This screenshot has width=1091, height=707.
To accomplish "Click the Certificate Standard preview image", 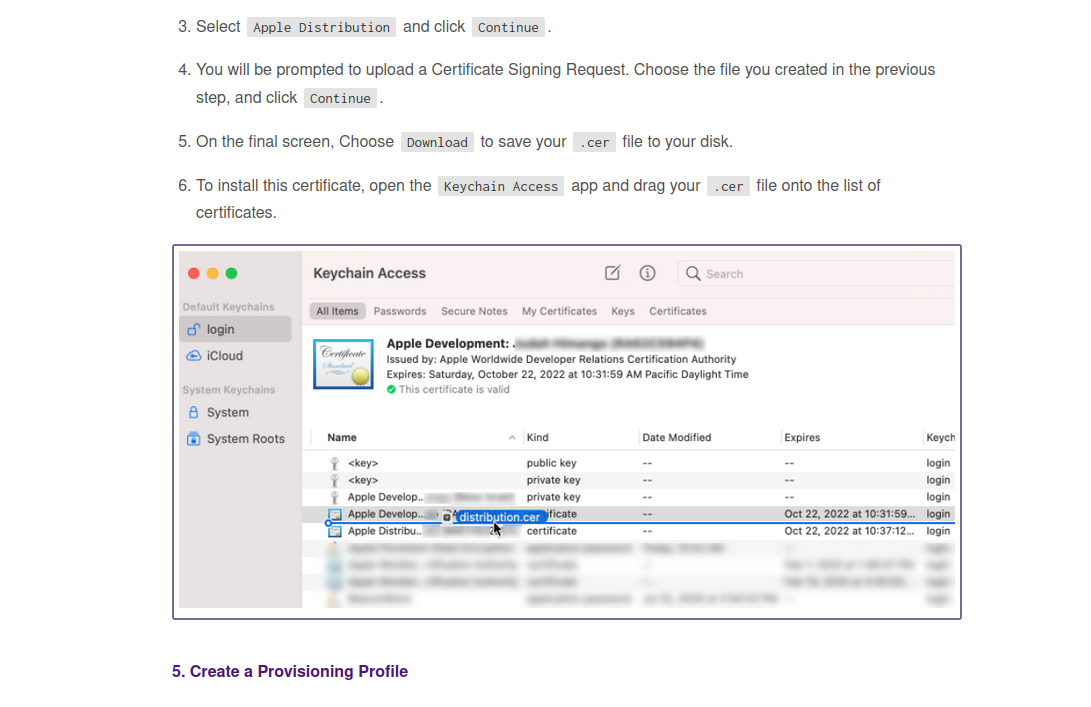I will point(343,364).
